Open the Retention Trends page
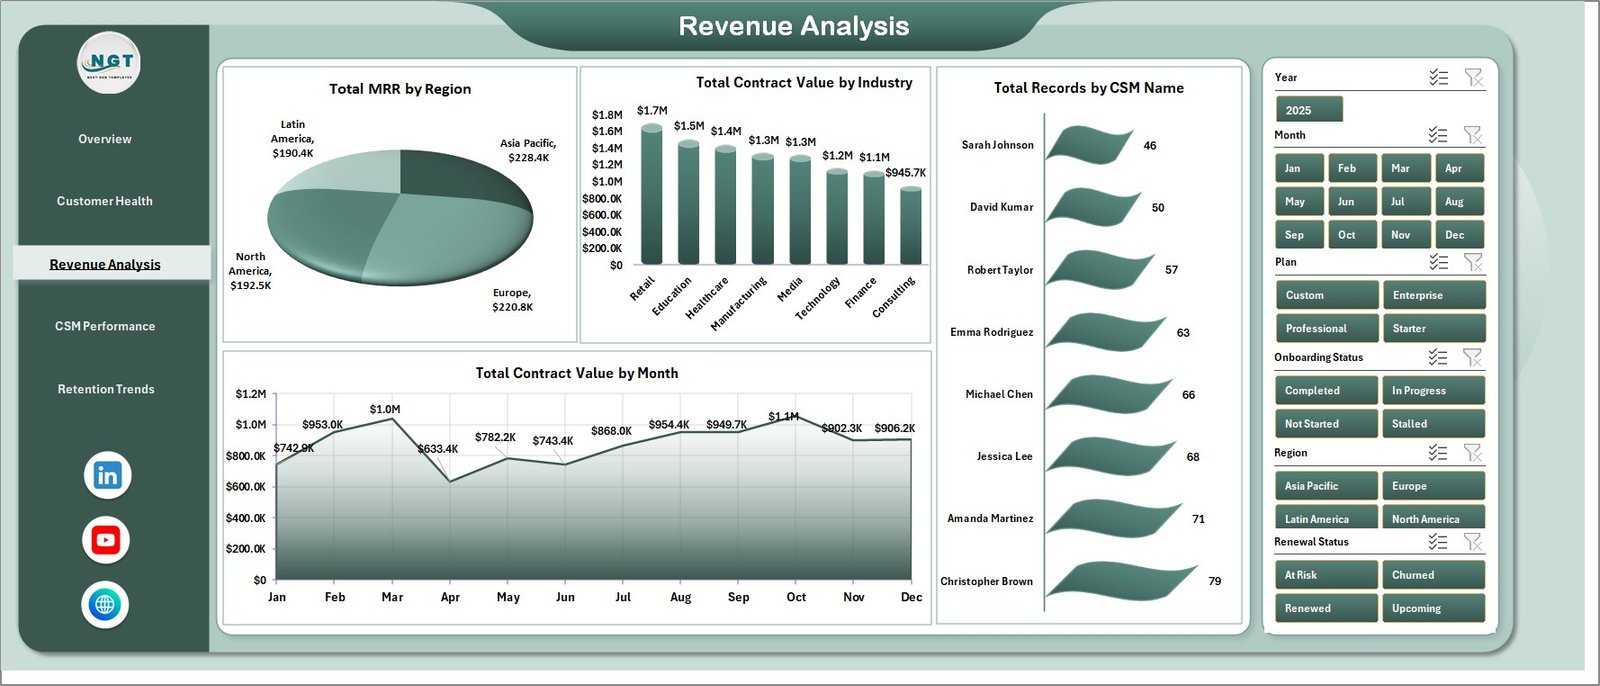1600x686 pixels. pos(106,389)
